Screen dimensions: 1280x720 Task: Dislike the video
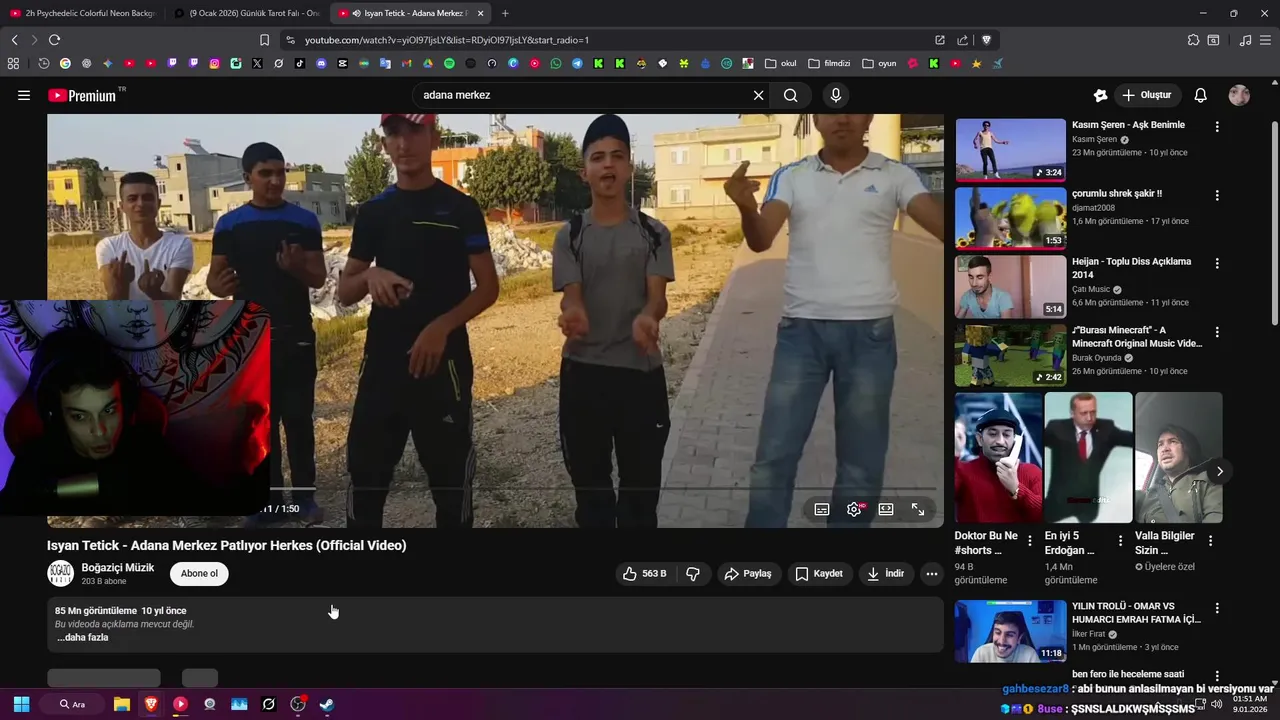[693, 574]
